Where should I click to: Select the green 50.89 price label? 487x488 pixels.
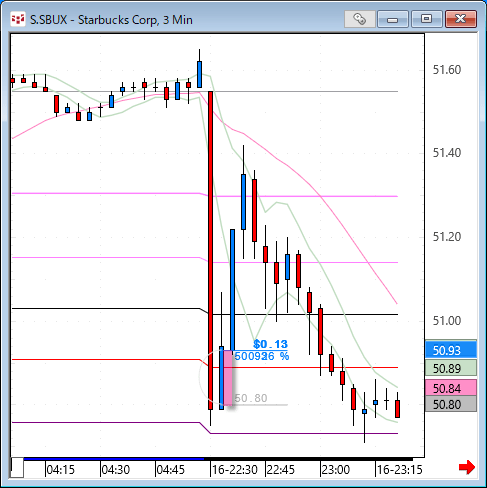point(451,368)
